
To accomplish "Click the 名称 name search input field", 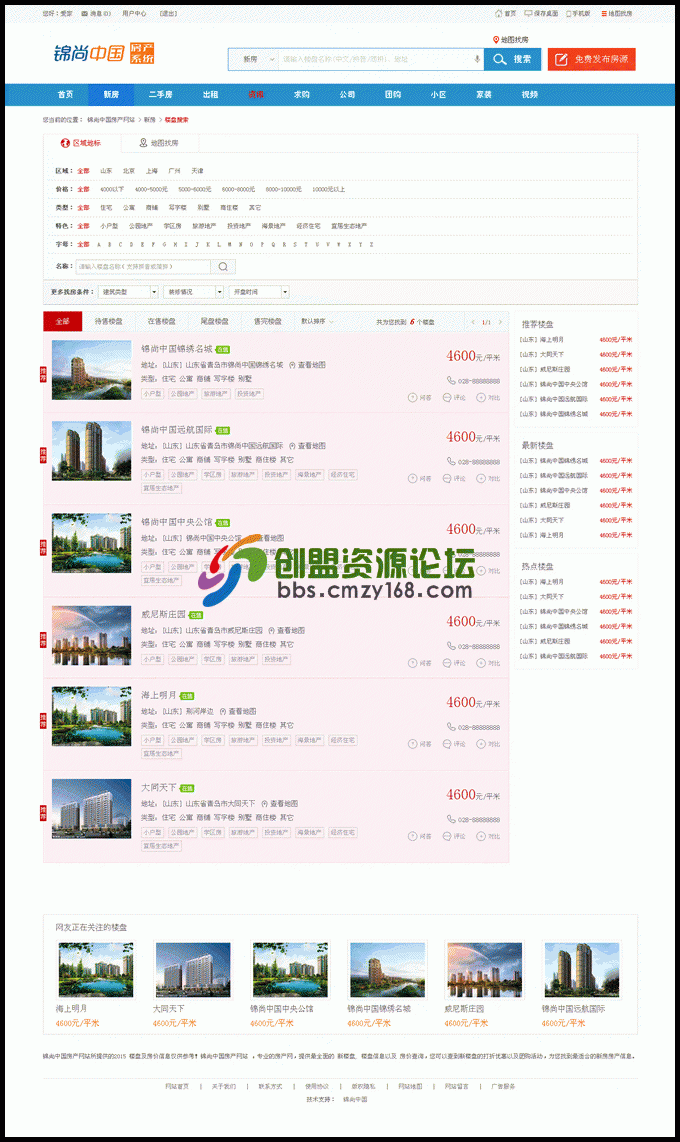I will click(x=143, y=267).
